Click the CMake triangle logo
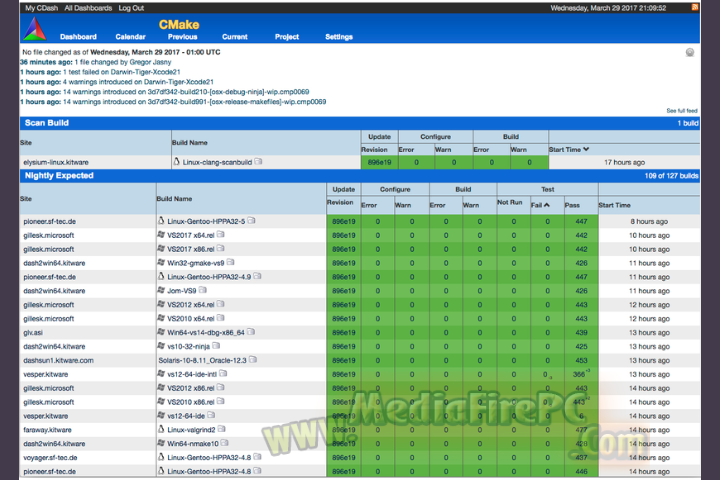Viewport: 720px width, 480px height. [35, 28]
